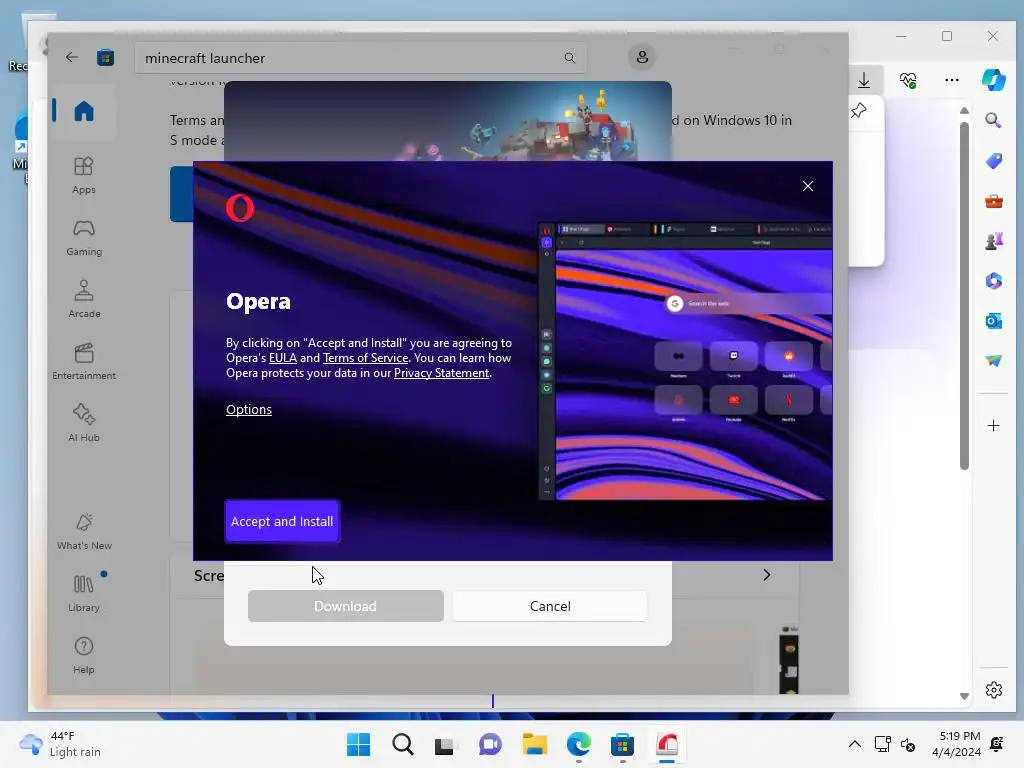Open weather widget showing 44°F
The image size is (1024, 768).
(x=60, y=744)
